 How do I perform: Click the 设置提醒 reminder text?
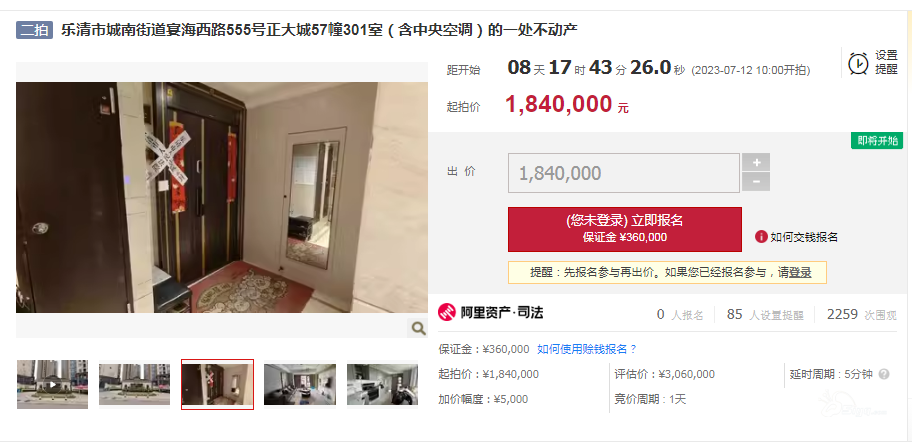(x=886, y=62)
